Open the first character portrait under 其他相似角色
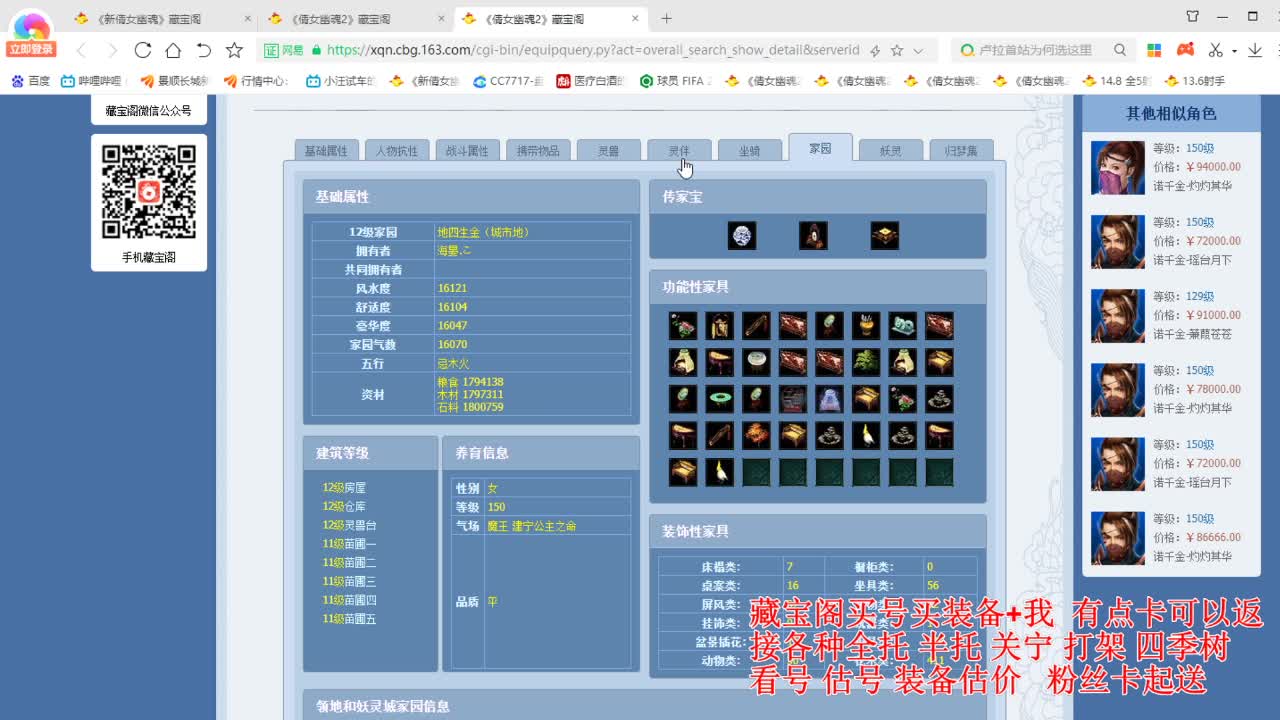 pos(1117,170)
